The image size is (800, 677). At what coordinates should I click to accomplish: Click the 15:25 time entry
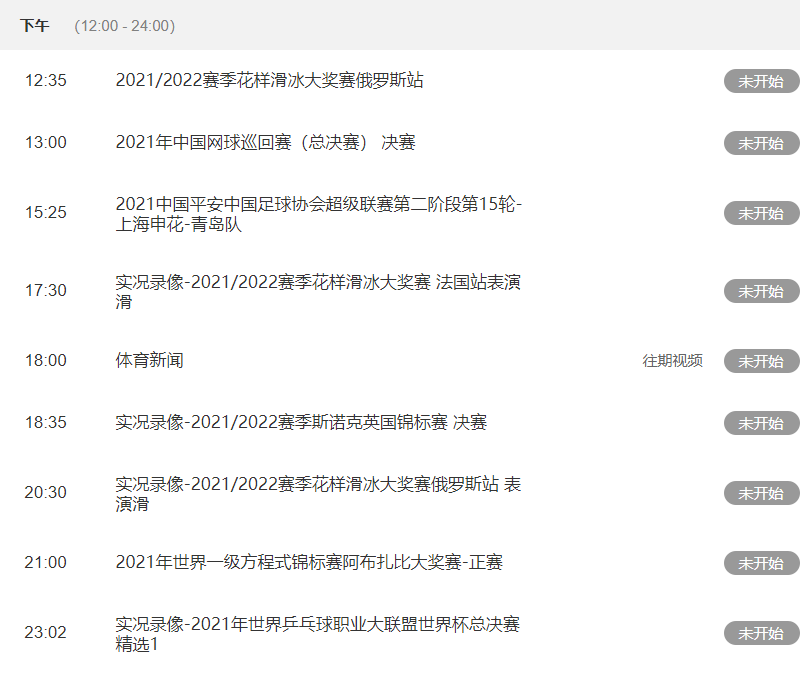coord(46,212)
